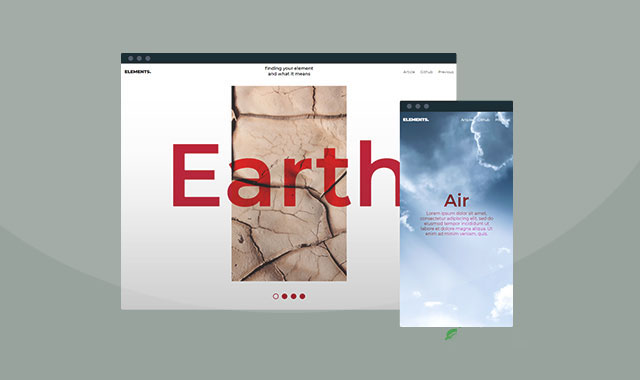Select the hollow first carousel dot
Image resolution: width=640 pixels, height=380 pixels.
click(x=276, y=296)
